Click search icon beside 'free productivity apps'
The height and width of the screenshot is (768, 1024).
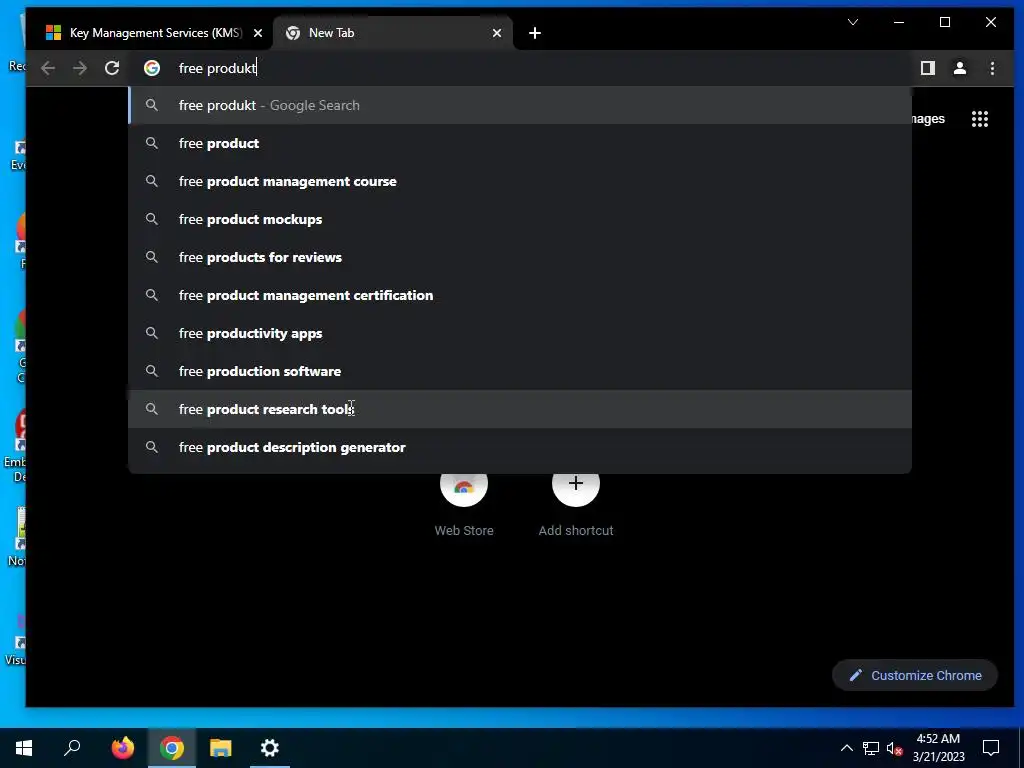152,333
